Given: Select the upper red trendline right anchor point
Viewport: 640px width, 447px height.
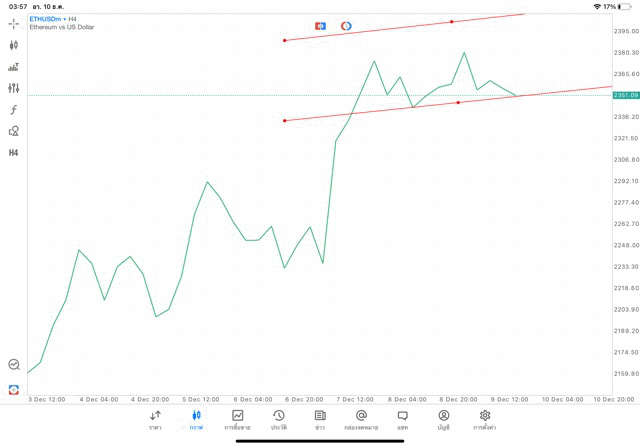Looking at the screenshot, I should click(x=451, y=21).
